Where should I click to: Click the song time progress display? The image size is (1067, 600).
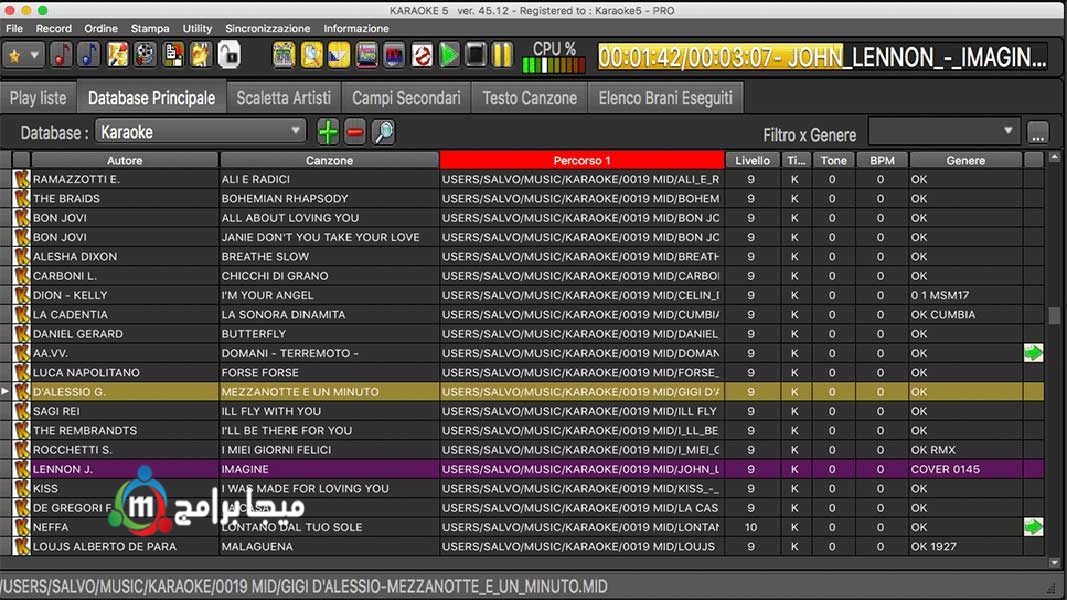point(822,57)
